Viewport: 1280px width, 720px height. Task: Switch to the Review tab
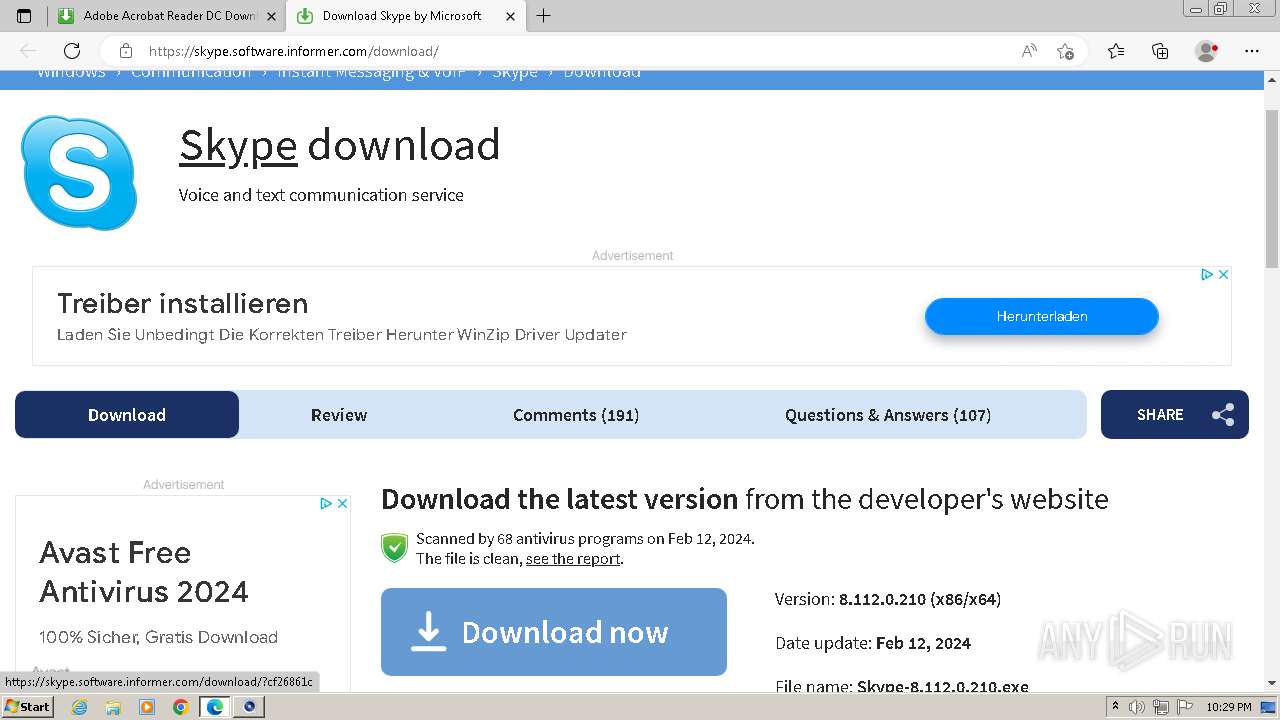click(x=339, y=415)
